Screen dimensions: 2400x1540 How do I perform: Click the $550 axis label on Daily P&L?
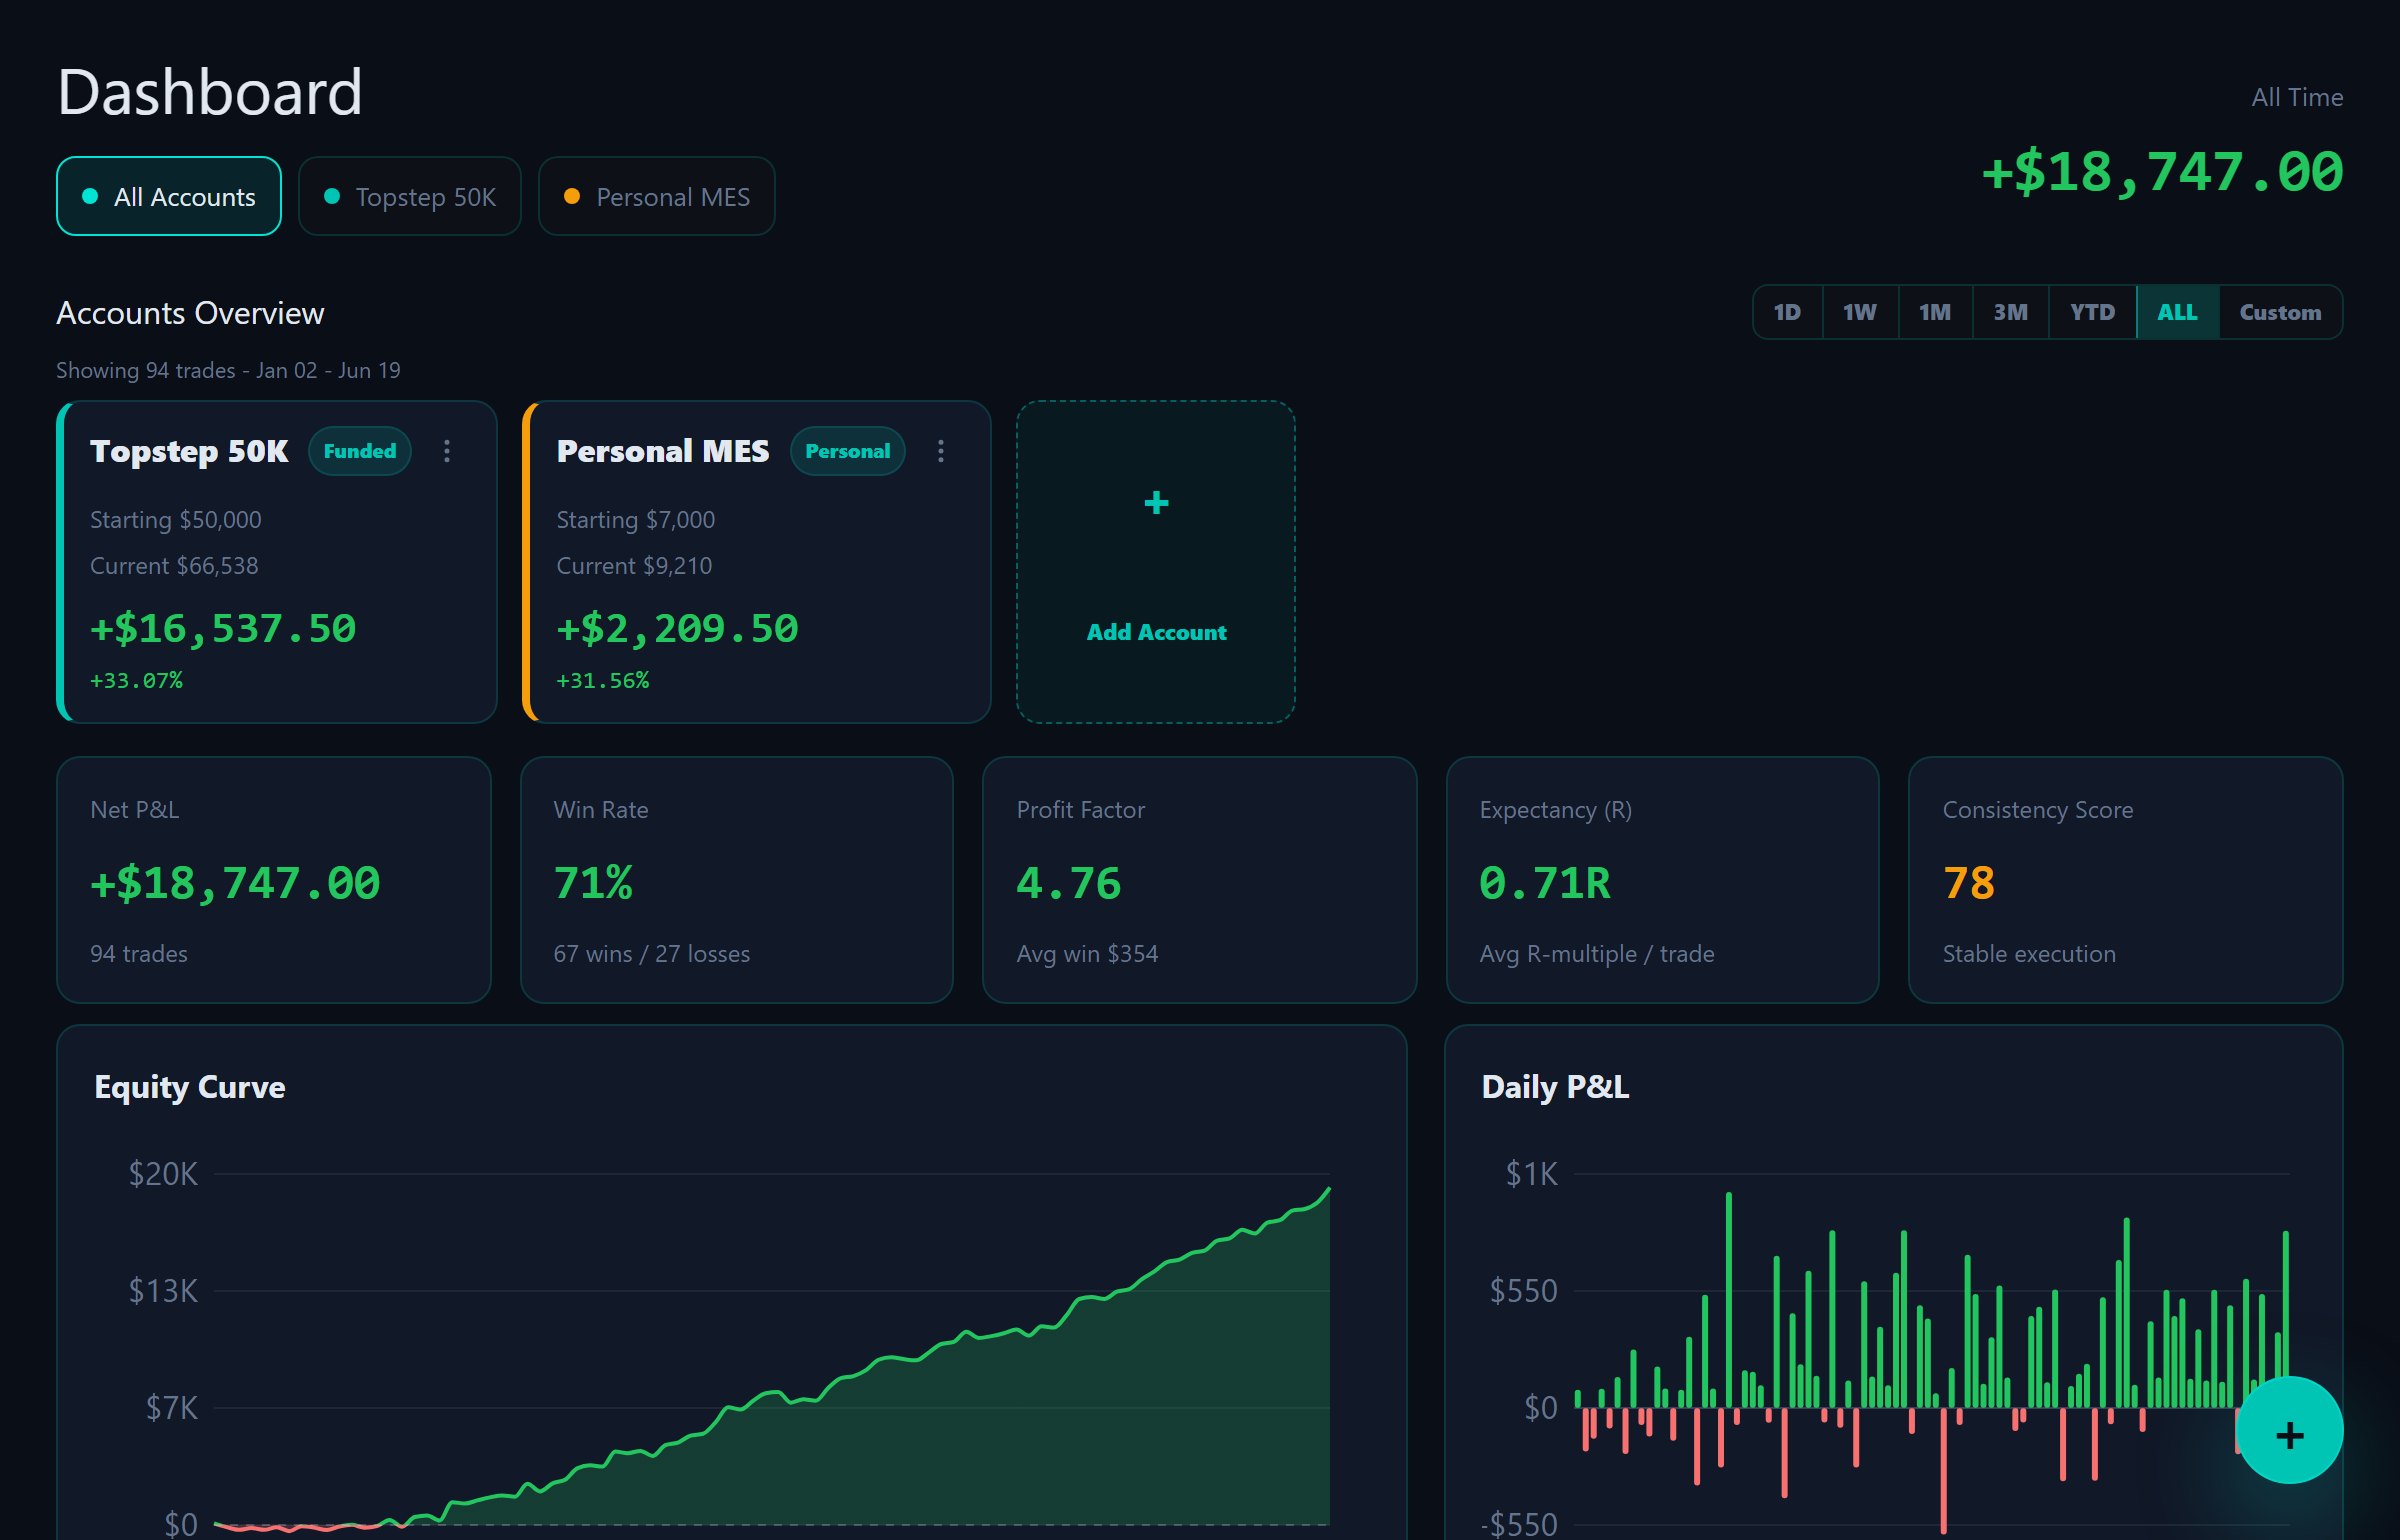pyautogui.click(x=1523, y=1291)
